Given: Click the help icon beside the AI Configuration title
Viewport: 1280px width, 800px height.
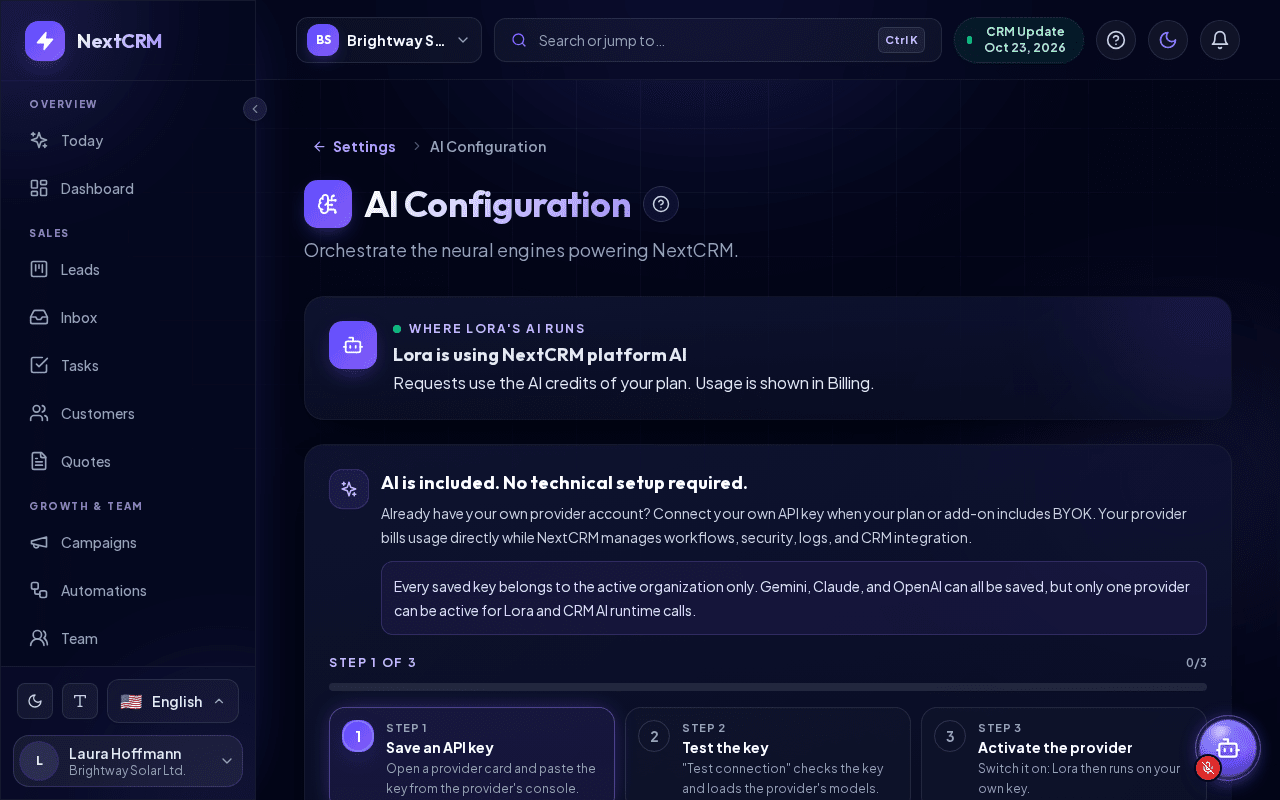Looking at the screenshot, I should click(661, 204).
